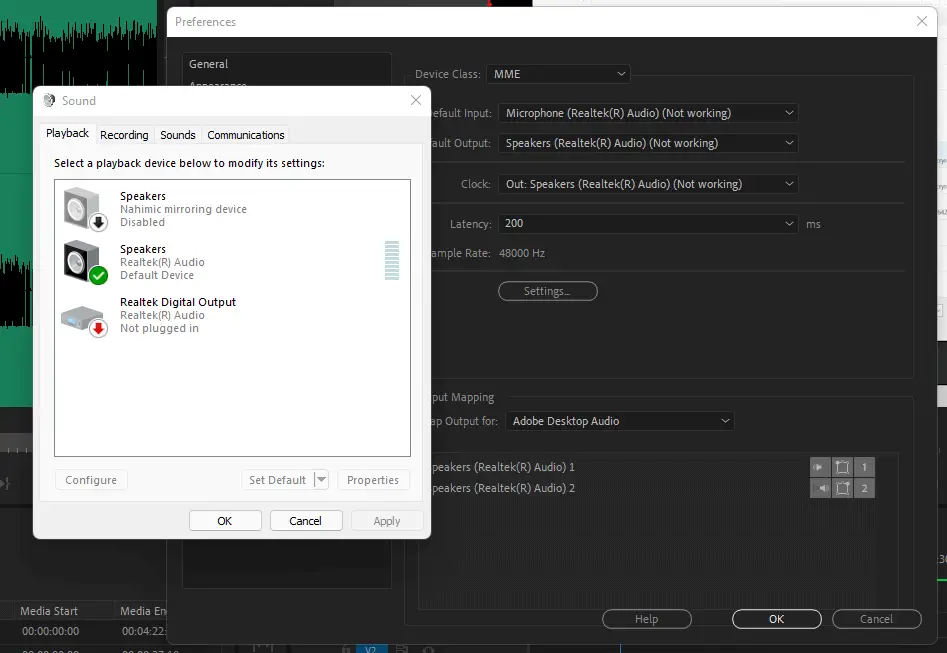Open Properties for the selected playback device
This screenshot has height=653, width=947.
[x=373, y=480]
